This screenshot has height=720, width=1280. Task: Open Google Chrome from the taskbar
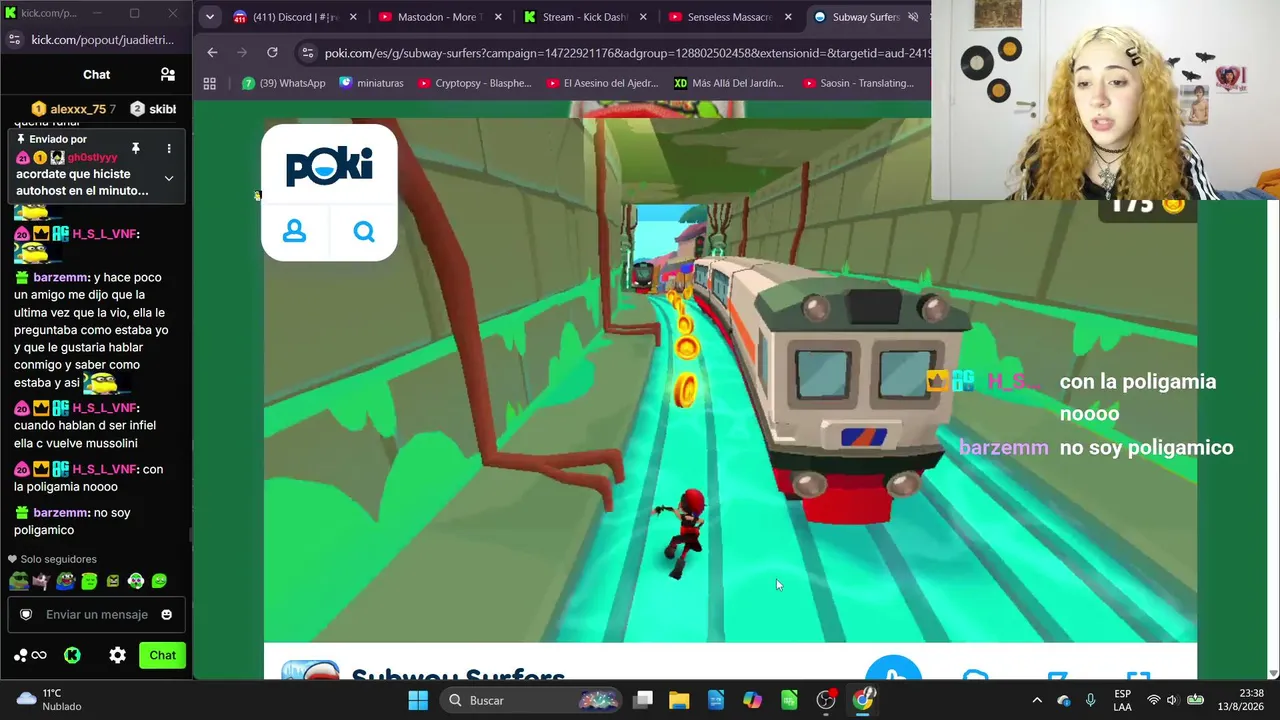863,700
